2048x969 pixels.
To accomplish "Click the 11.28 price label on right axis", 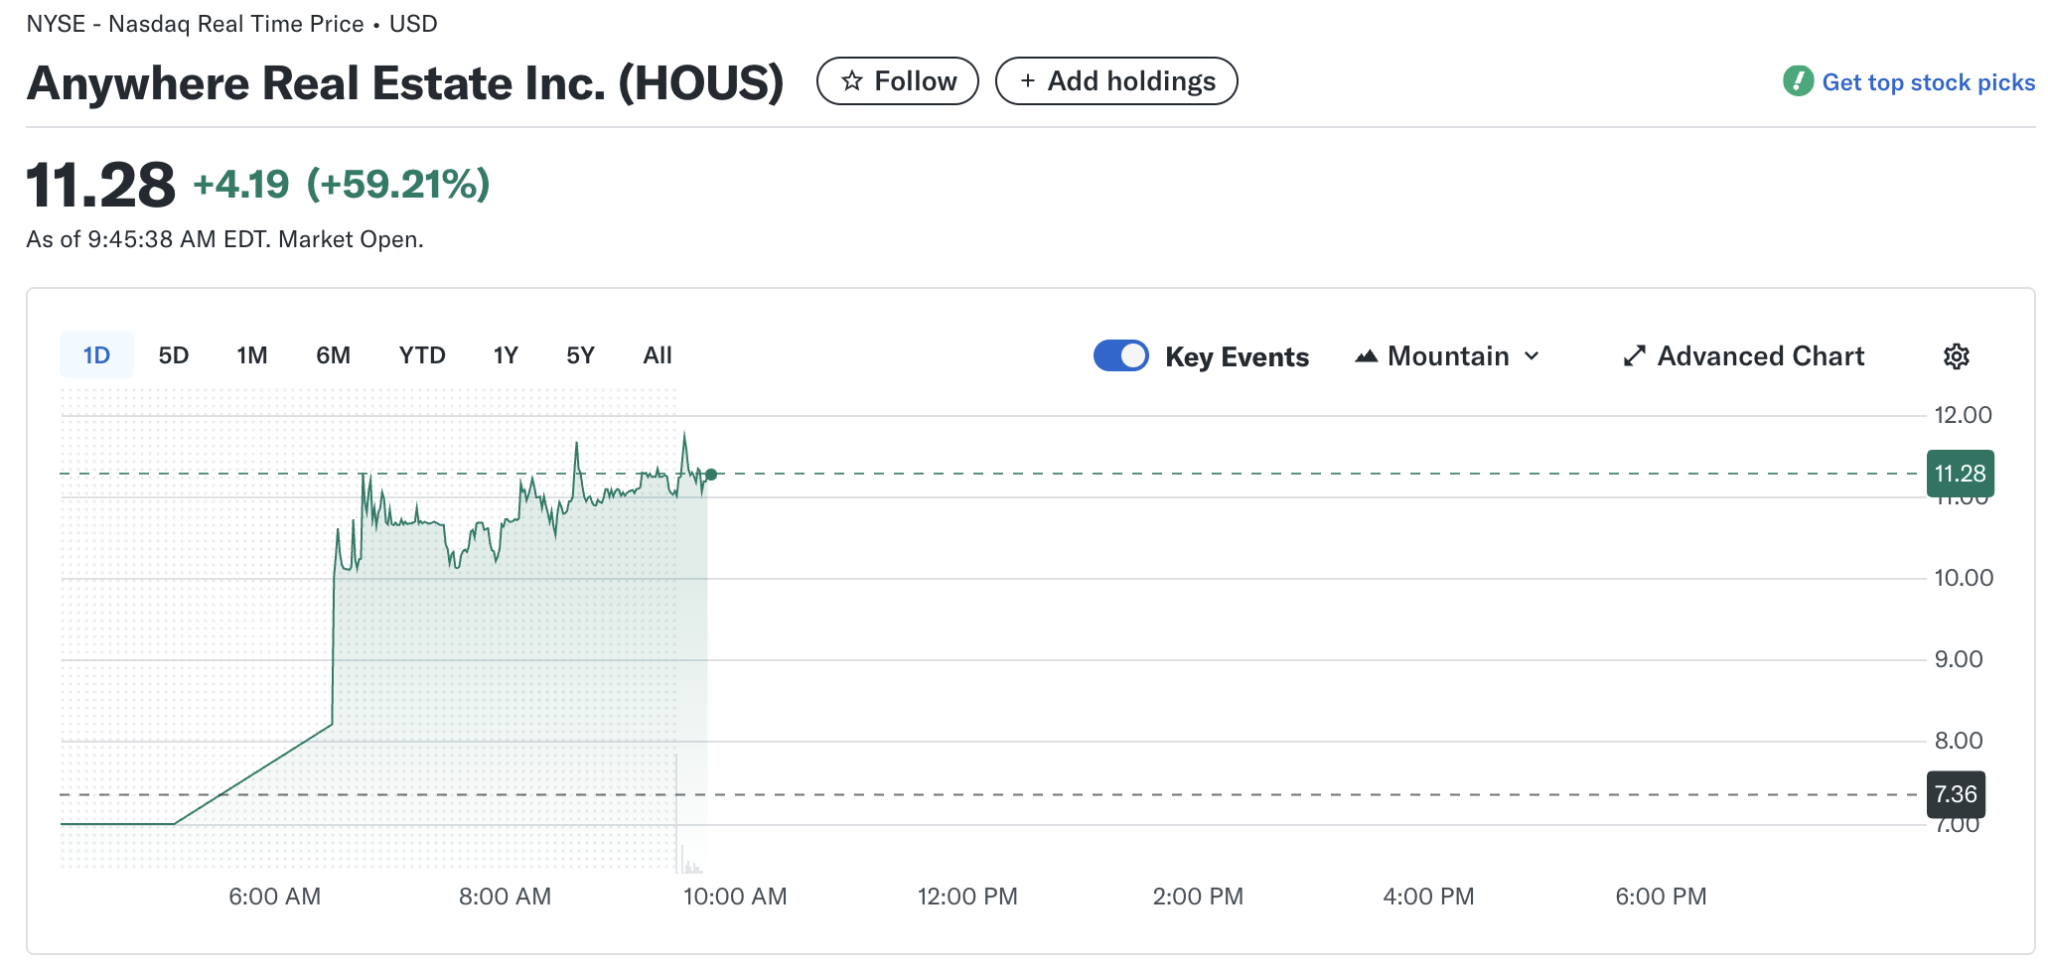I will (1960, 473).
